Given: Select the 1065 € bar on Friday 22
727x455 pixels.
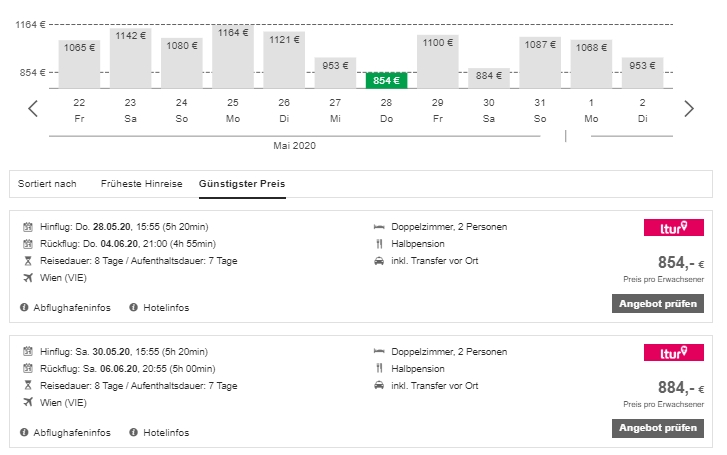Looking at the screenshot, I should click(x=79, y=64).
